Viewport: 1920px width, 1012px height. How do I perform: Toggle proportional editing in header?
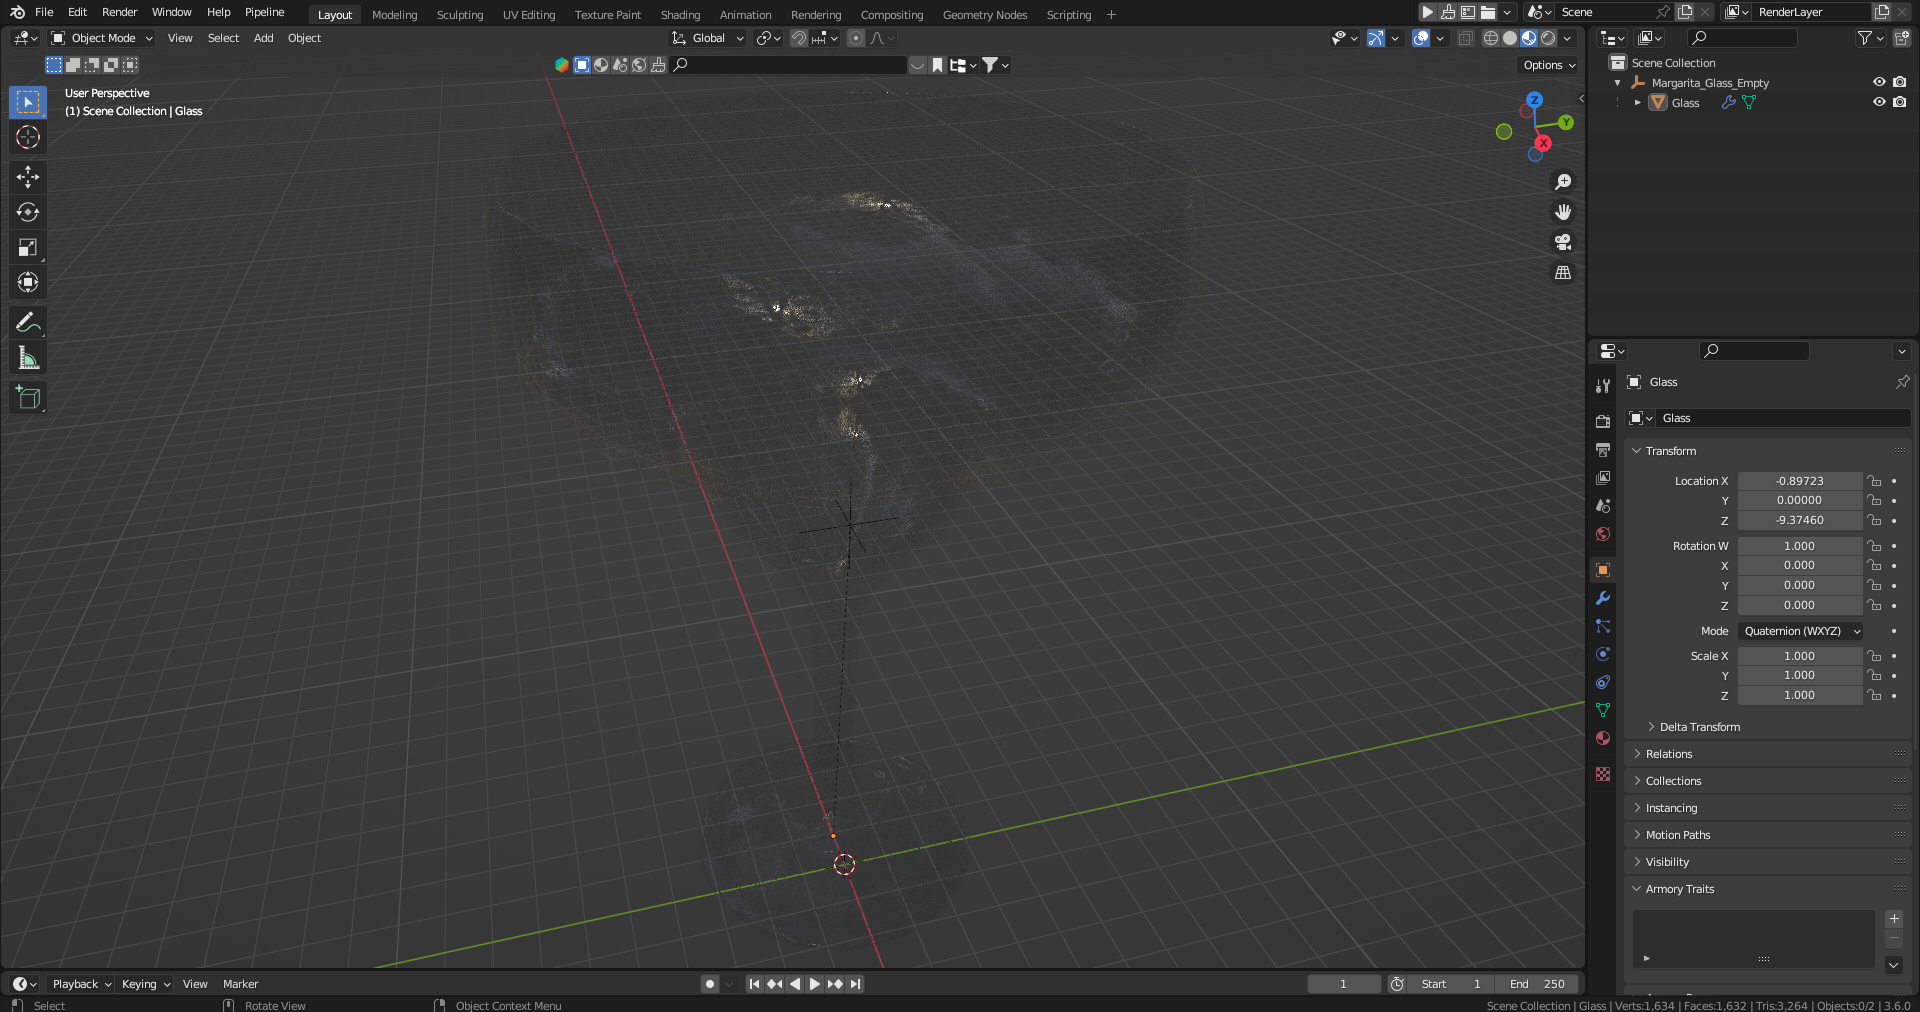point(856,38)
